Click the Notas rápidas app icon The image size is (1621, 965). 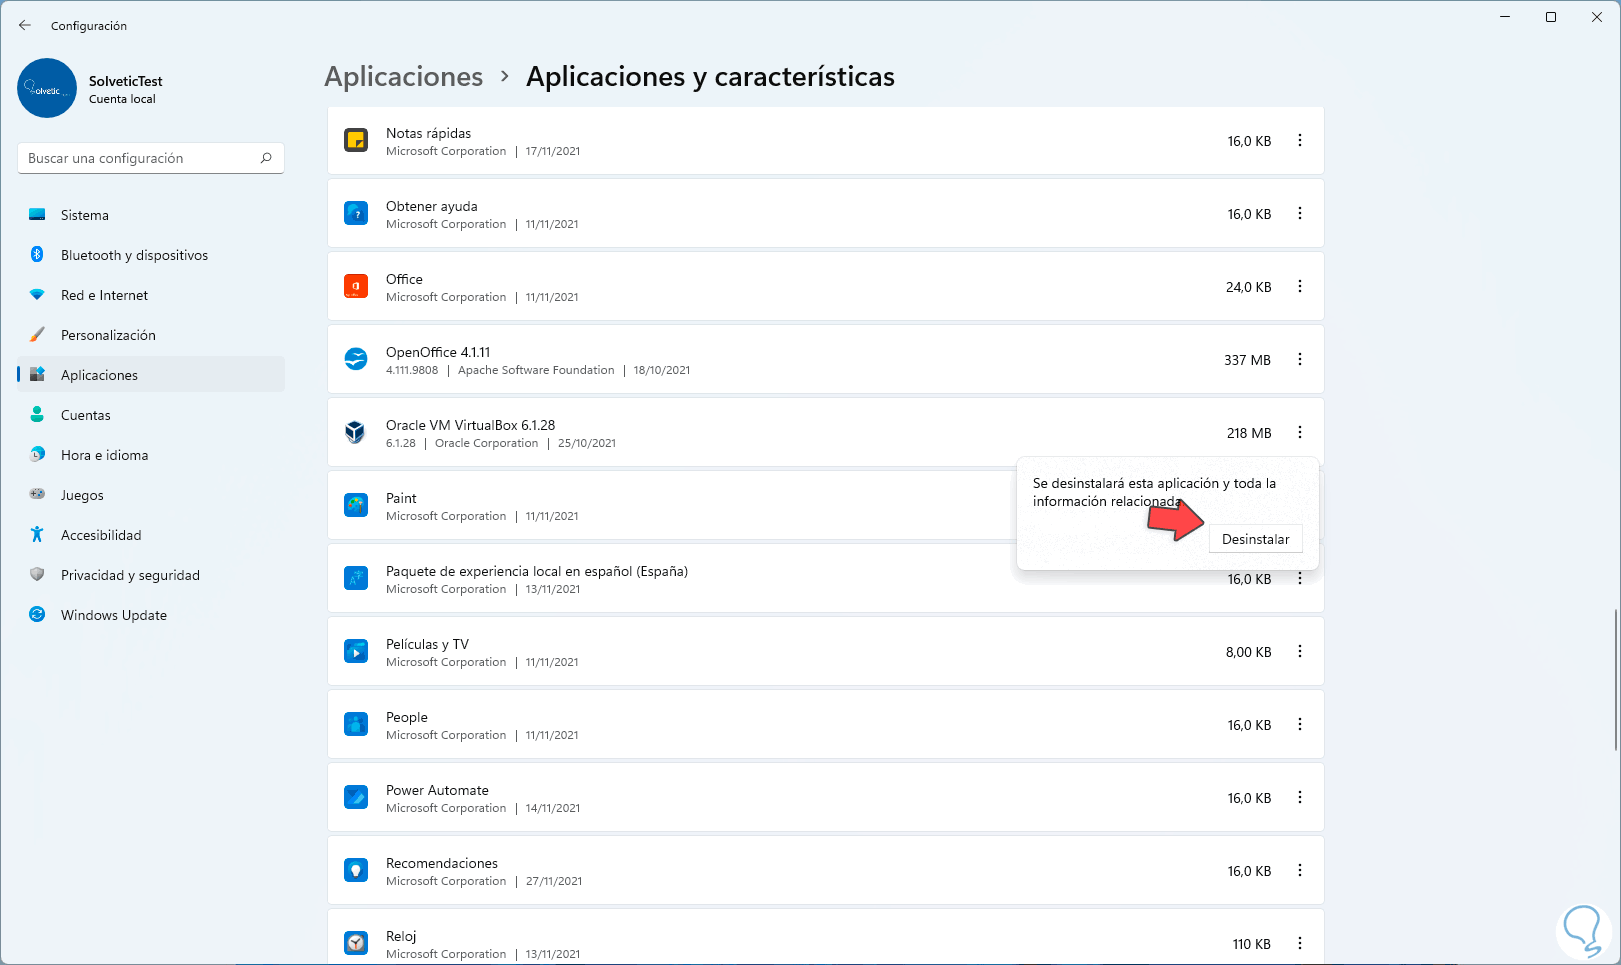click(356, 140)
